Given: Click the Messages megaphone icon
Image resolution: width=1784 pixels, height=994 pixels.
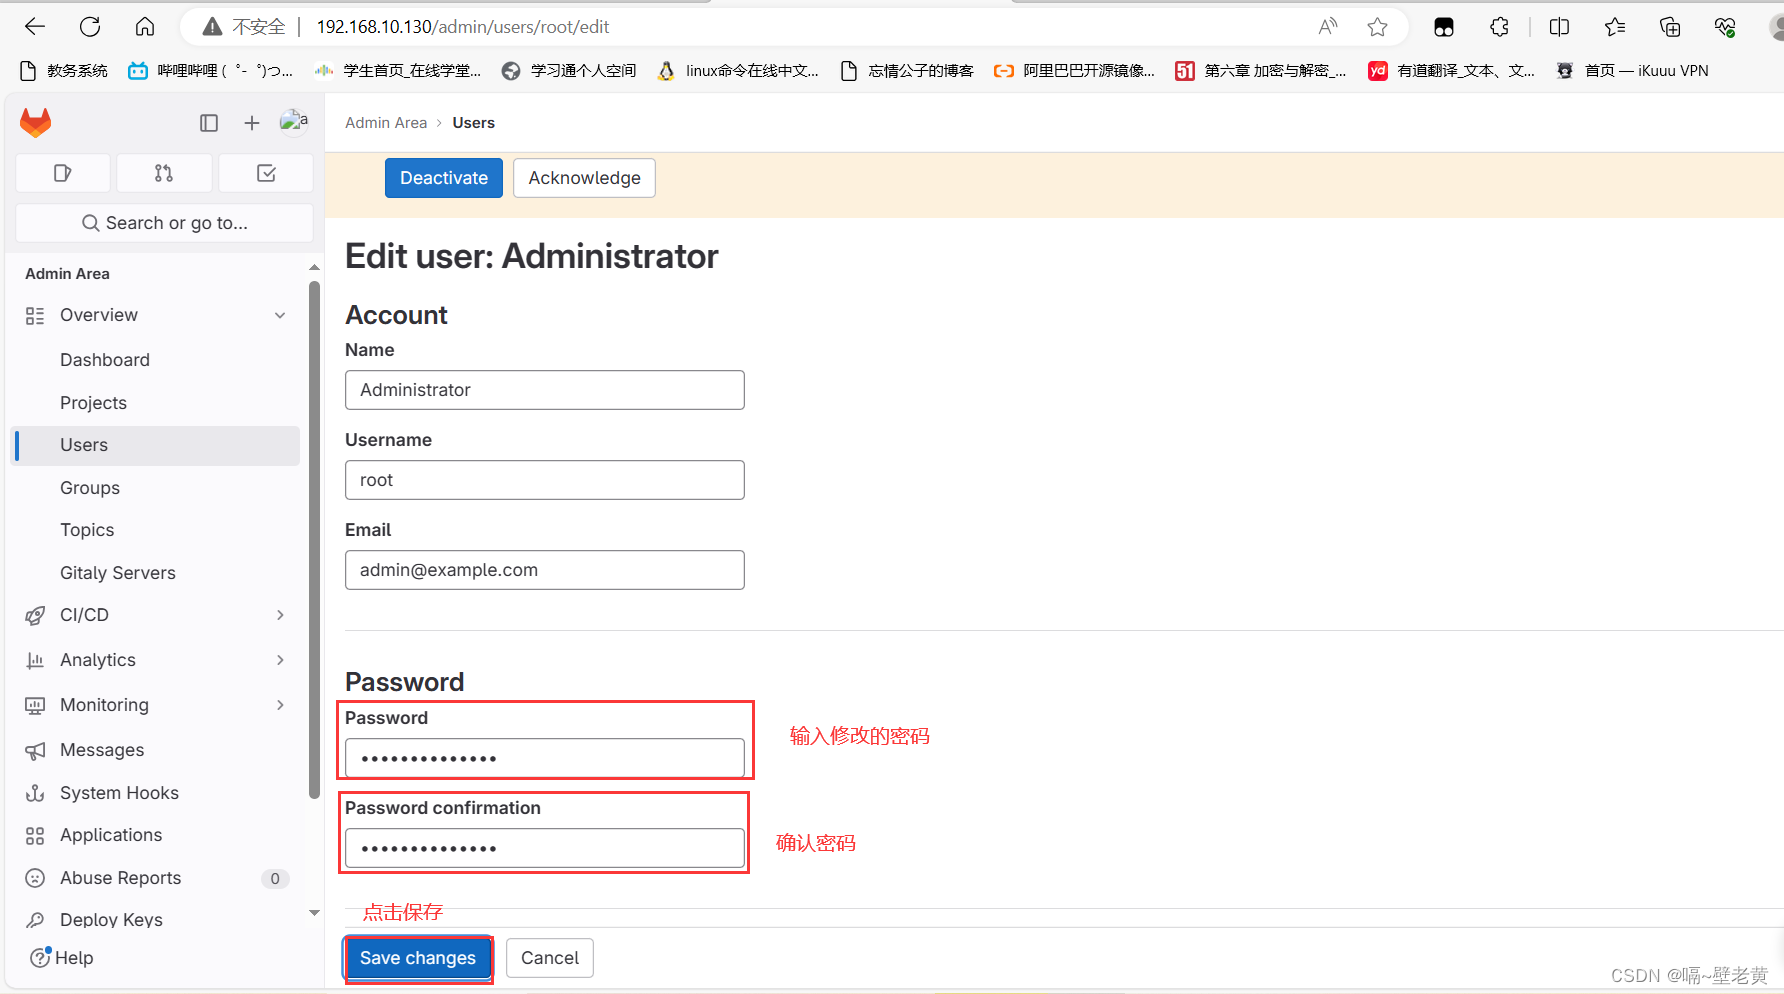Looking at the screenshot, I should click(x=35, y=750).
